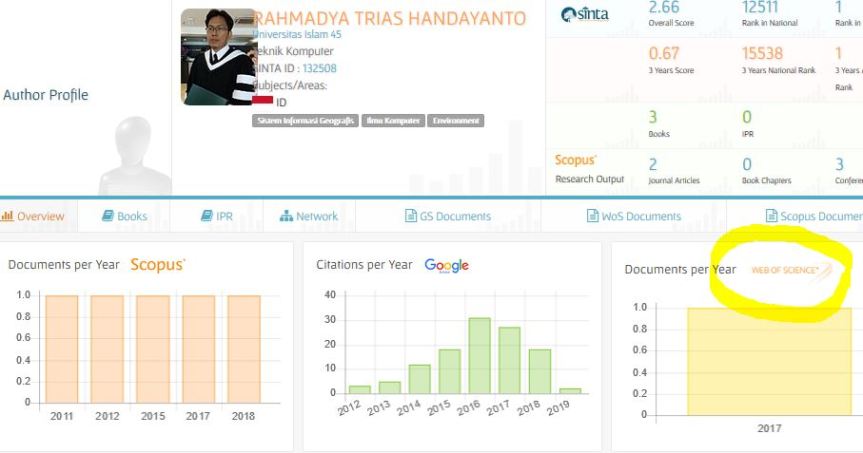Viewport: 863px width, 453px height.
Task: Click the 15538 3 Years National Rank
Action: point(762,53)
